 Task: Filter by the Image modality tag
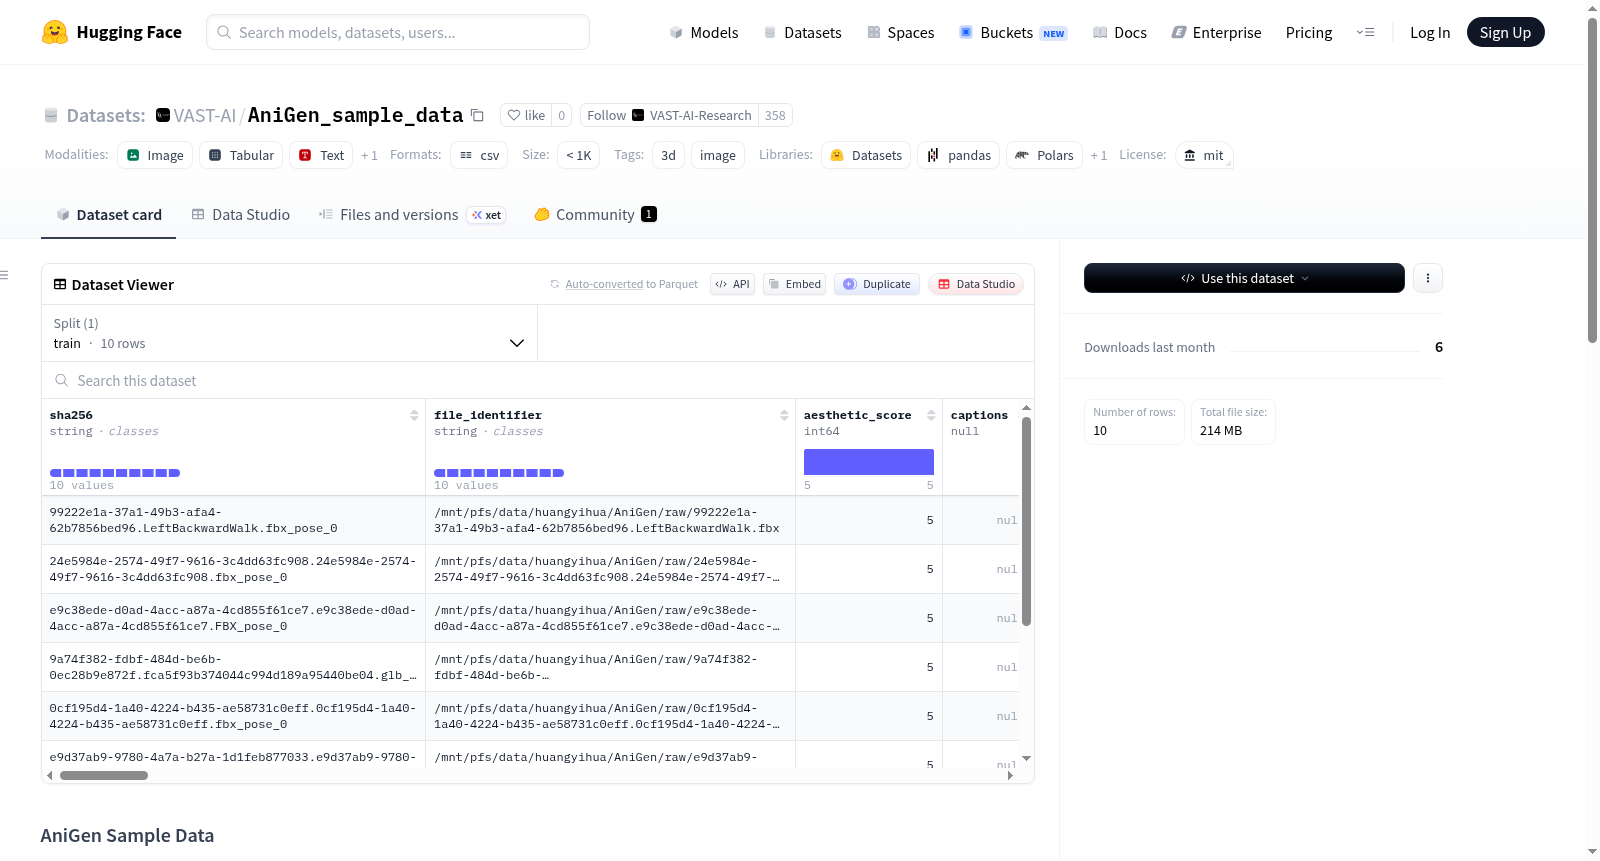tap(155, 156)
